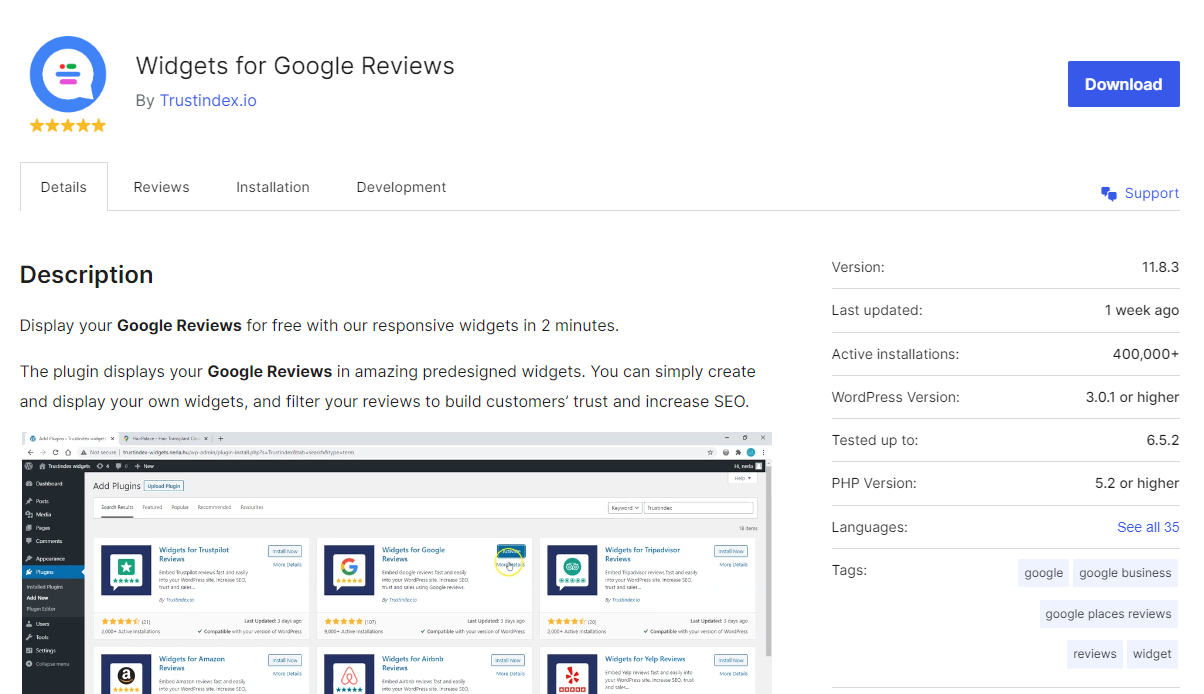Click the Trustindex plugin logo icon

(67, 74)
